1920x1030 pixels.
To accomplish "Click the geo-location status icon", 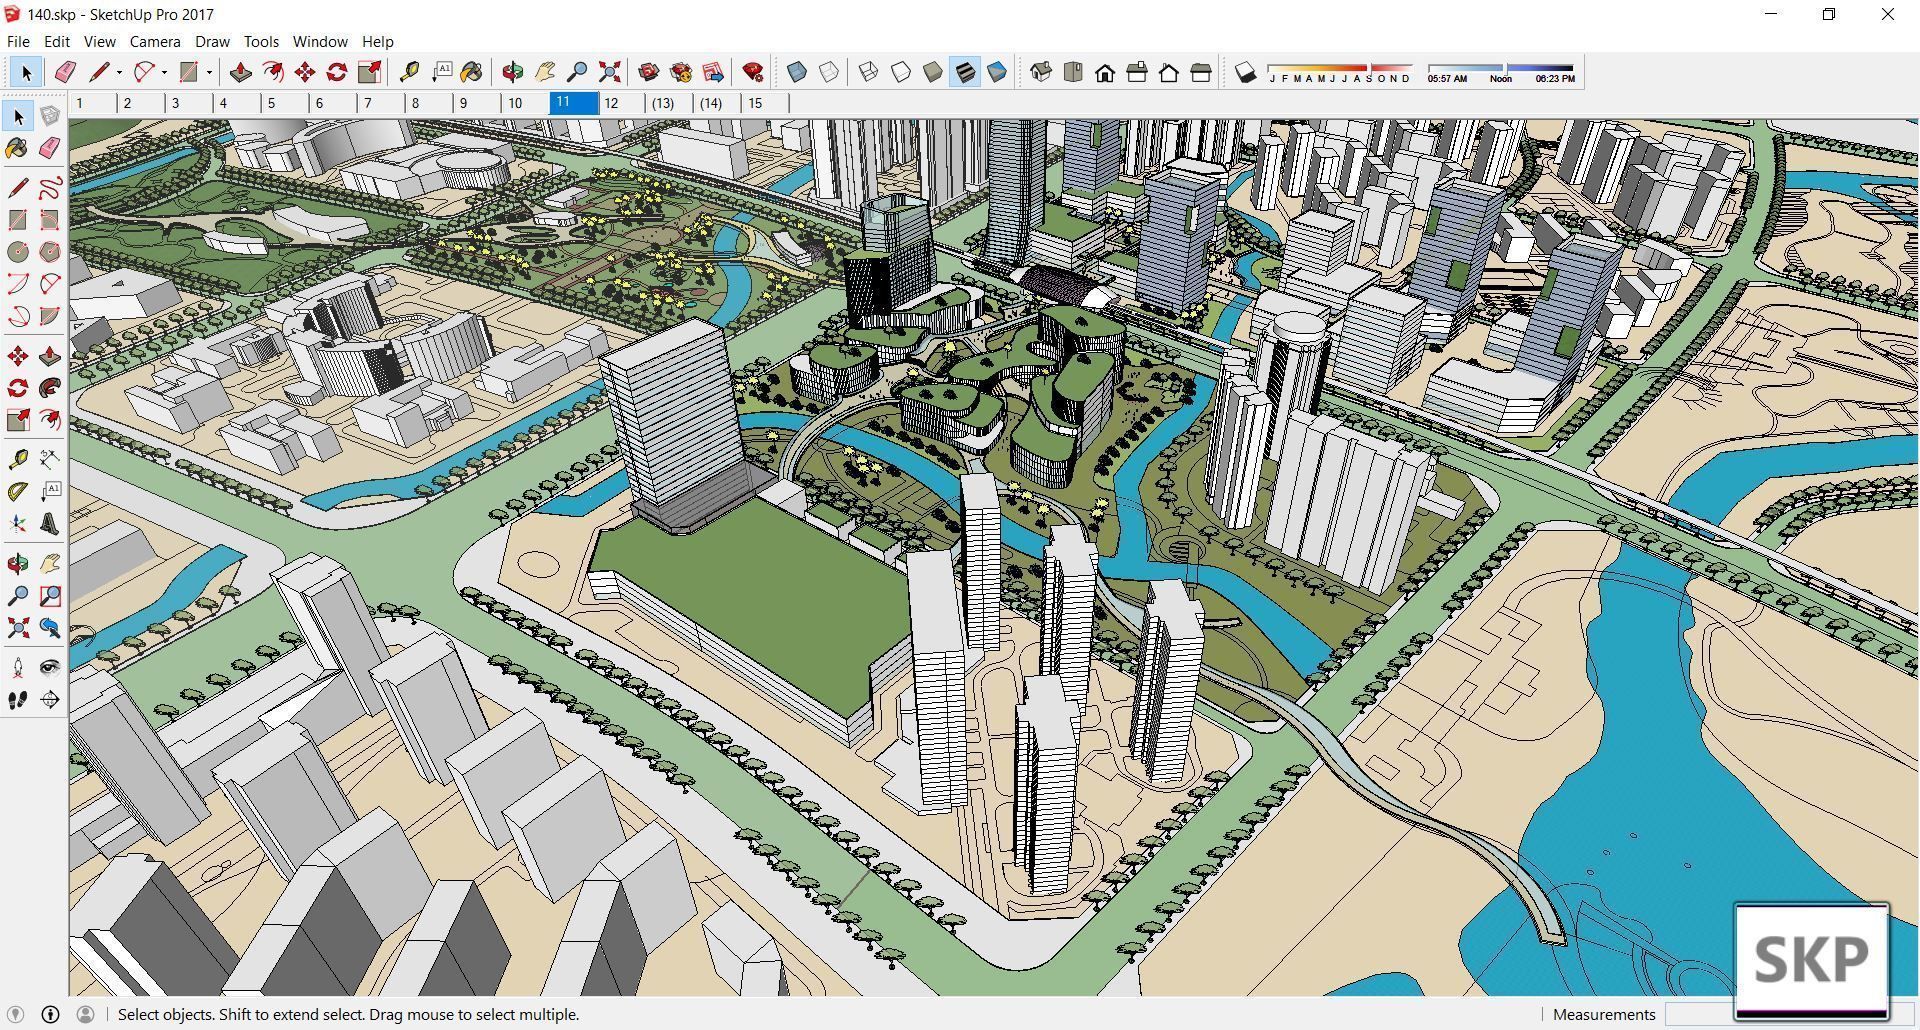I will [15, 1014].
